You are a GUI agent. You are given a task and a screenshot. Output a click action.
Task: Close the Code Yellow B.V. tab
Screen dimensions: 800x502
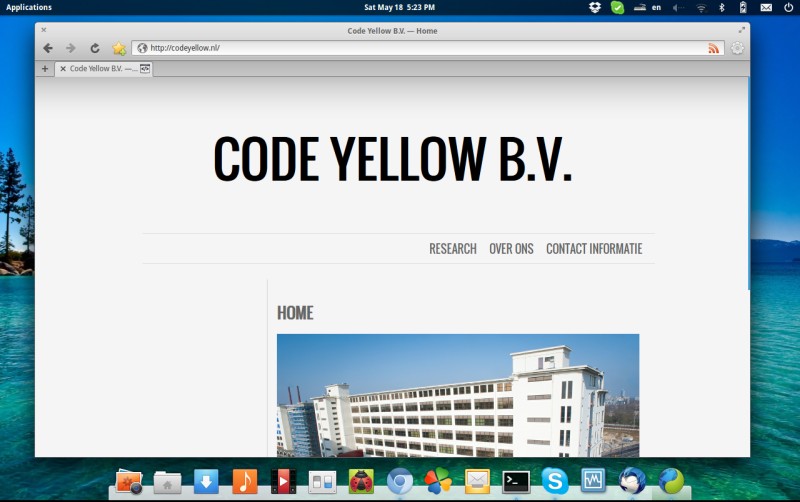click(x=63, y=69)
